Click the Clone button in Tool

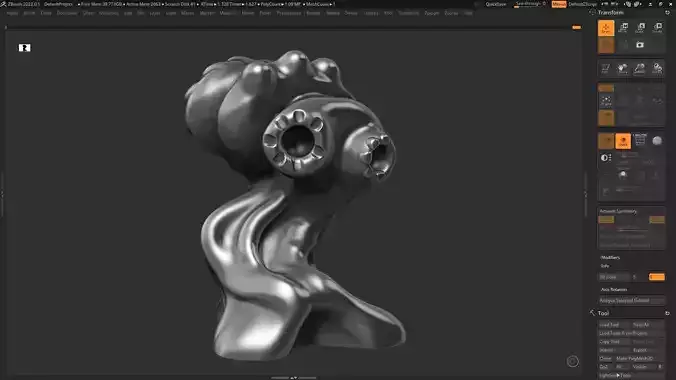click(x=605, y=358)
